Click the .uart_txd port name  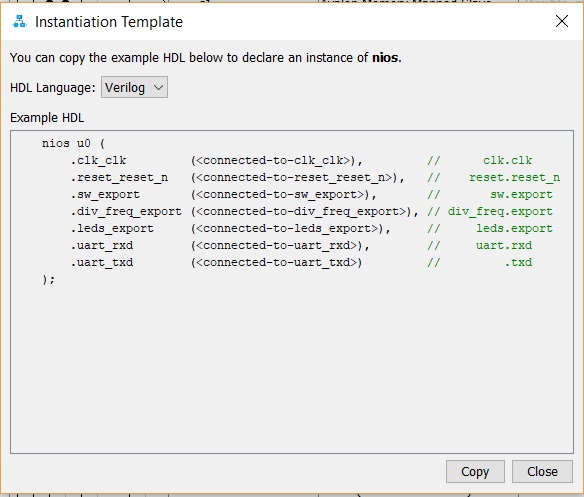102,263
